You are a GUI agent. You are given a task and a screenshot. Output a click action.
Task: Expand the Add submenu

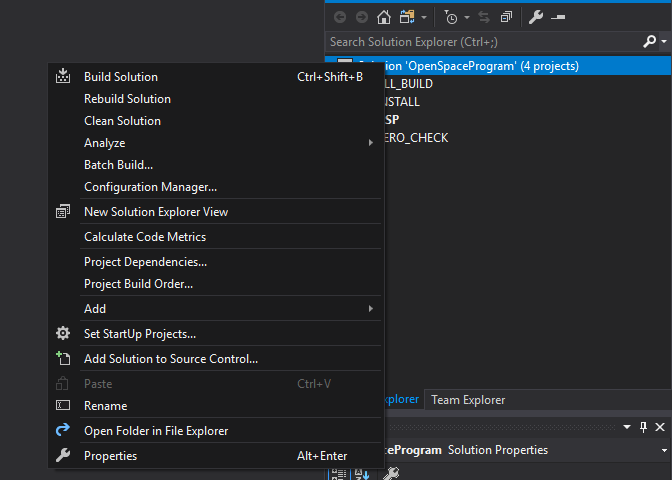coord(216,309)
